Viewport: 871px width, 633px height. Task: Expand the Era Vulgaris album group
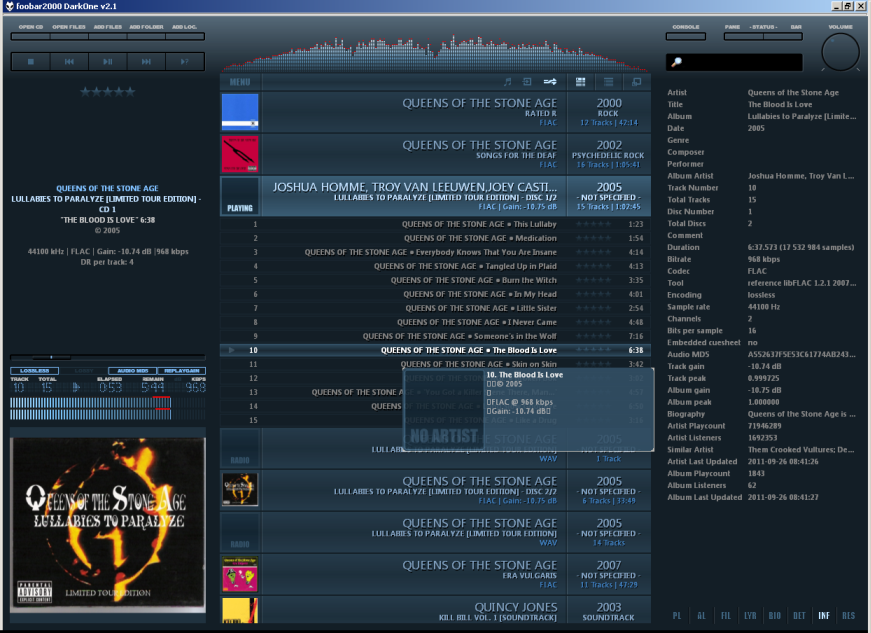(436, 574)
